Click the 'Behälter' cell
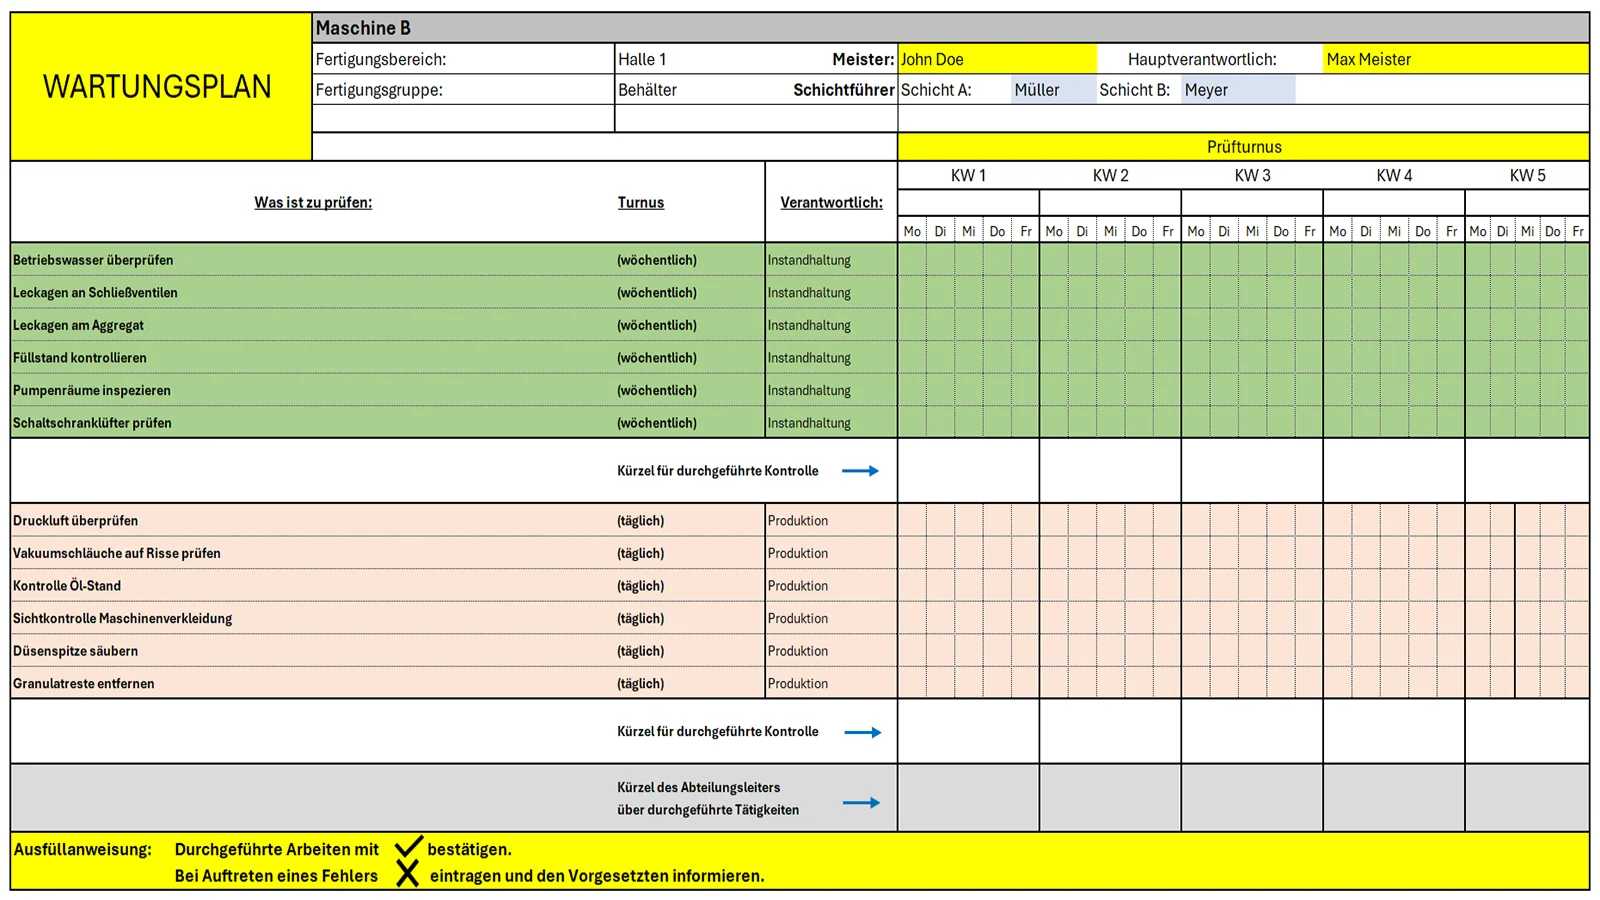 coord(647,90)
